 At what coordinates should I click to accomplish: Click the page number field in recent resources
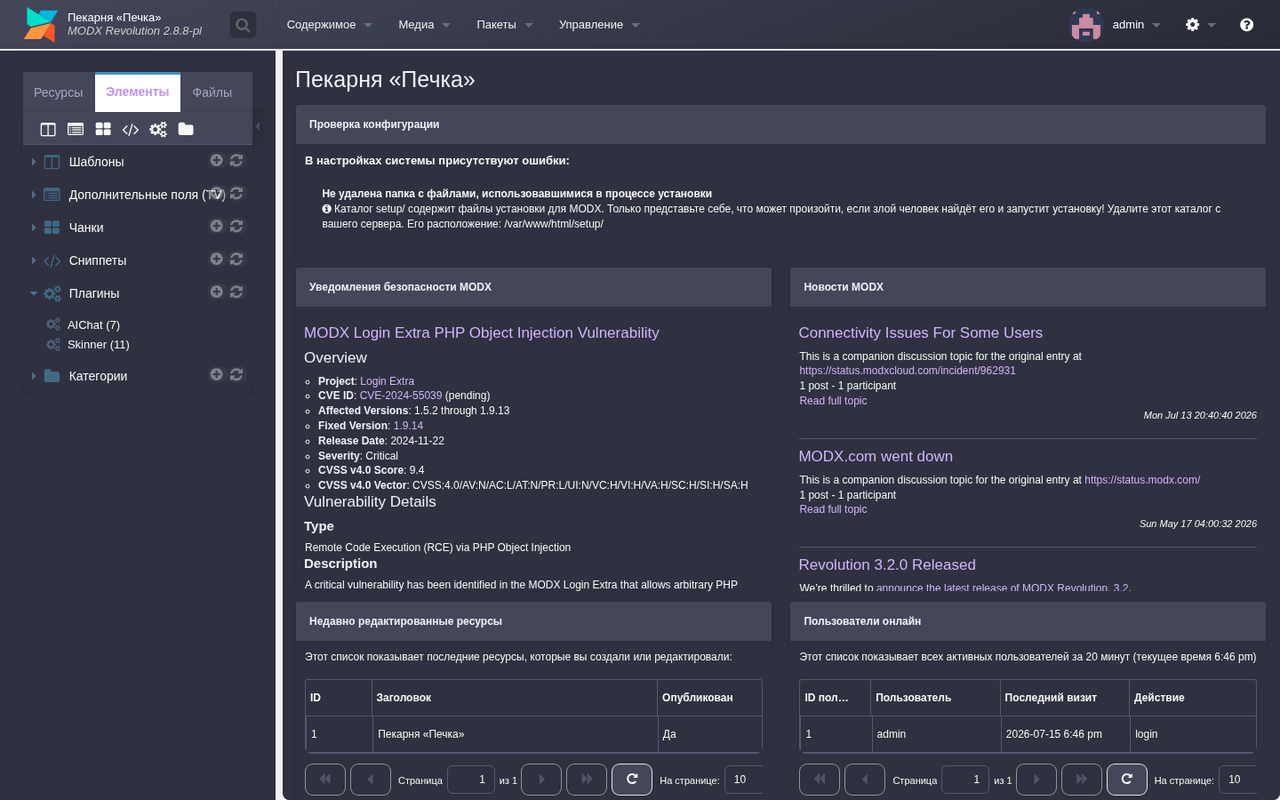pyautogui.click(x=471, y=779)
